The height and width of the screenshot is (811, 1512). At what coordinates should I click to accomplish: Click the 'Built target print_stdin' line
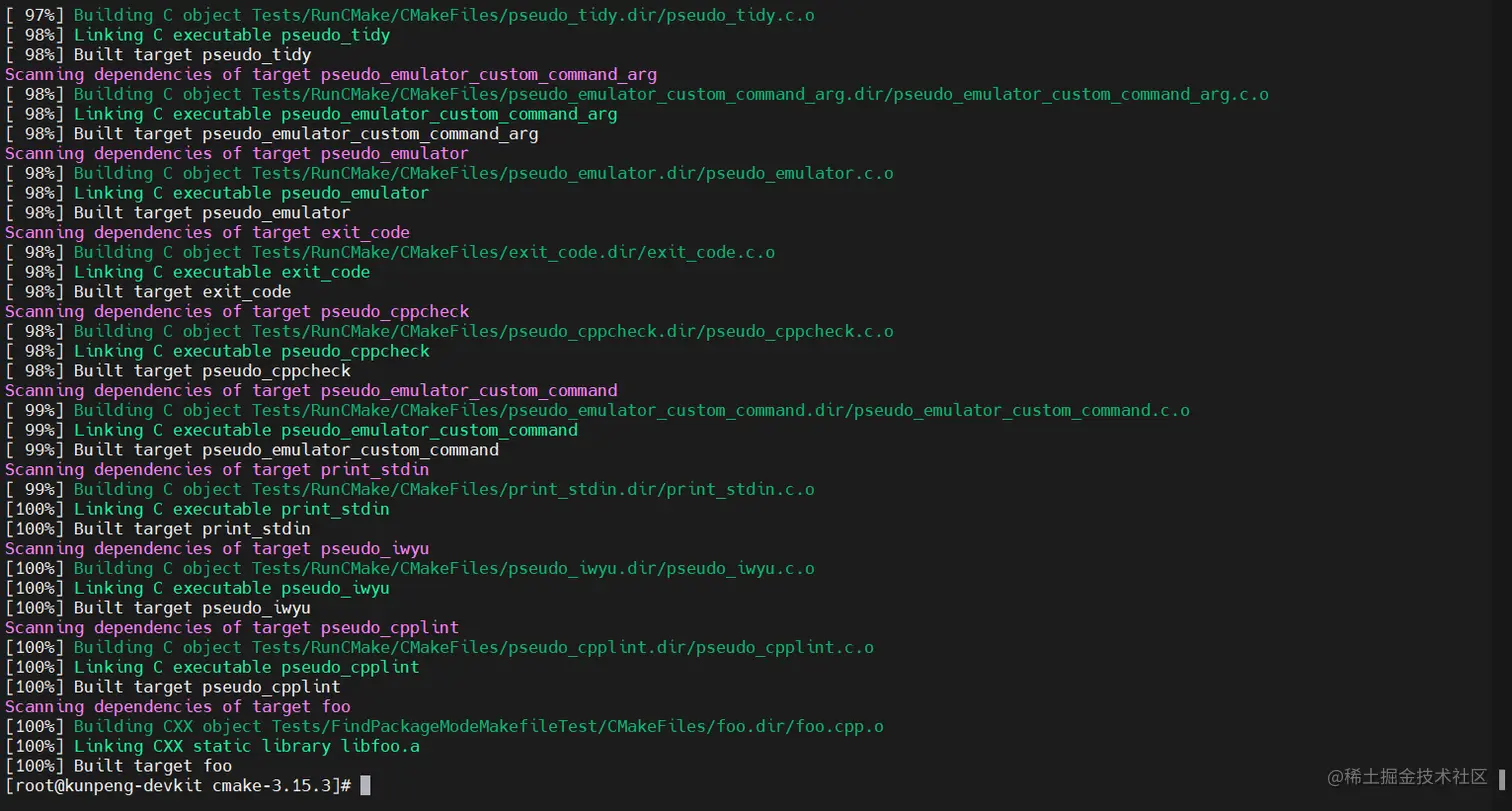click(158, 529)
